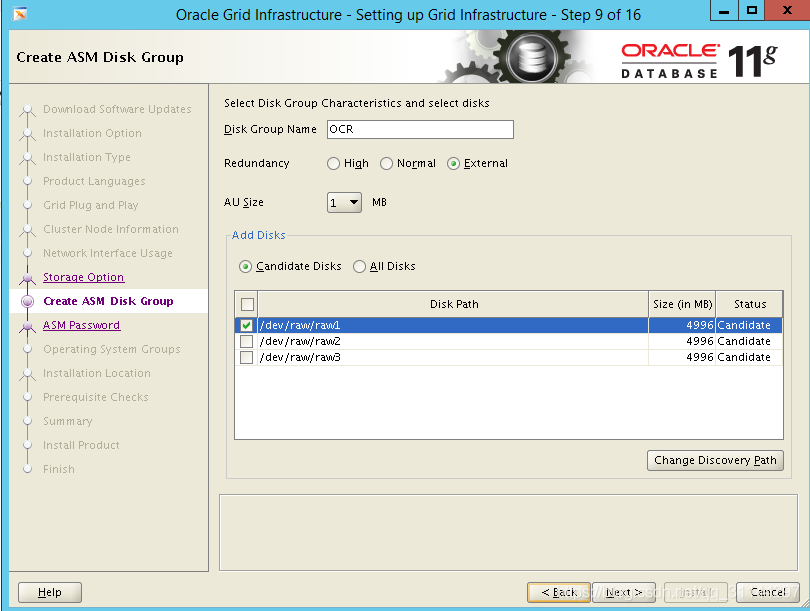Click the Oracle installer window icon

[x=20, y=14]
